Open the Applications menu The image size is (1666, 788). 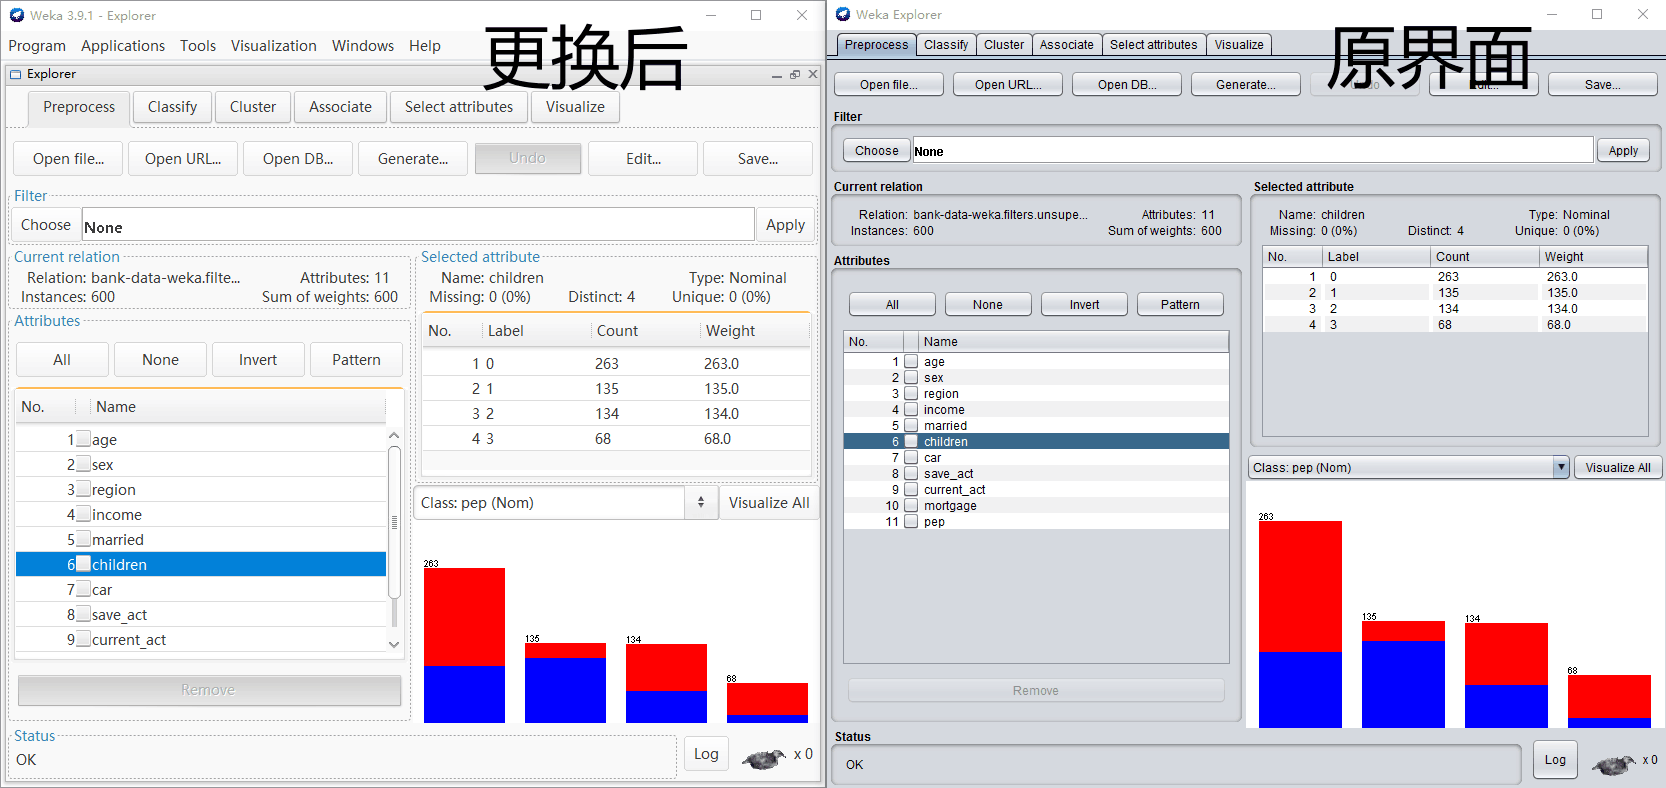[123, 46]
